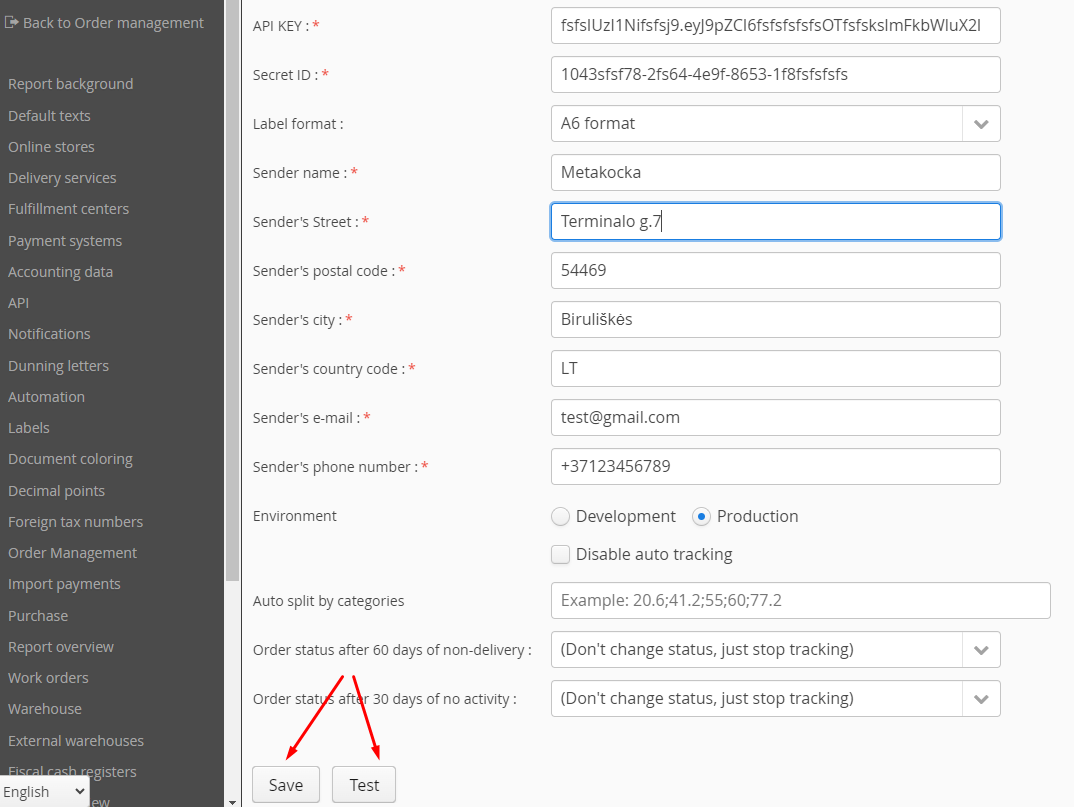Open Fiscal cash registers
Image resolution: width=1074 pixels, height=807 pixels.
tap(72, 771)
